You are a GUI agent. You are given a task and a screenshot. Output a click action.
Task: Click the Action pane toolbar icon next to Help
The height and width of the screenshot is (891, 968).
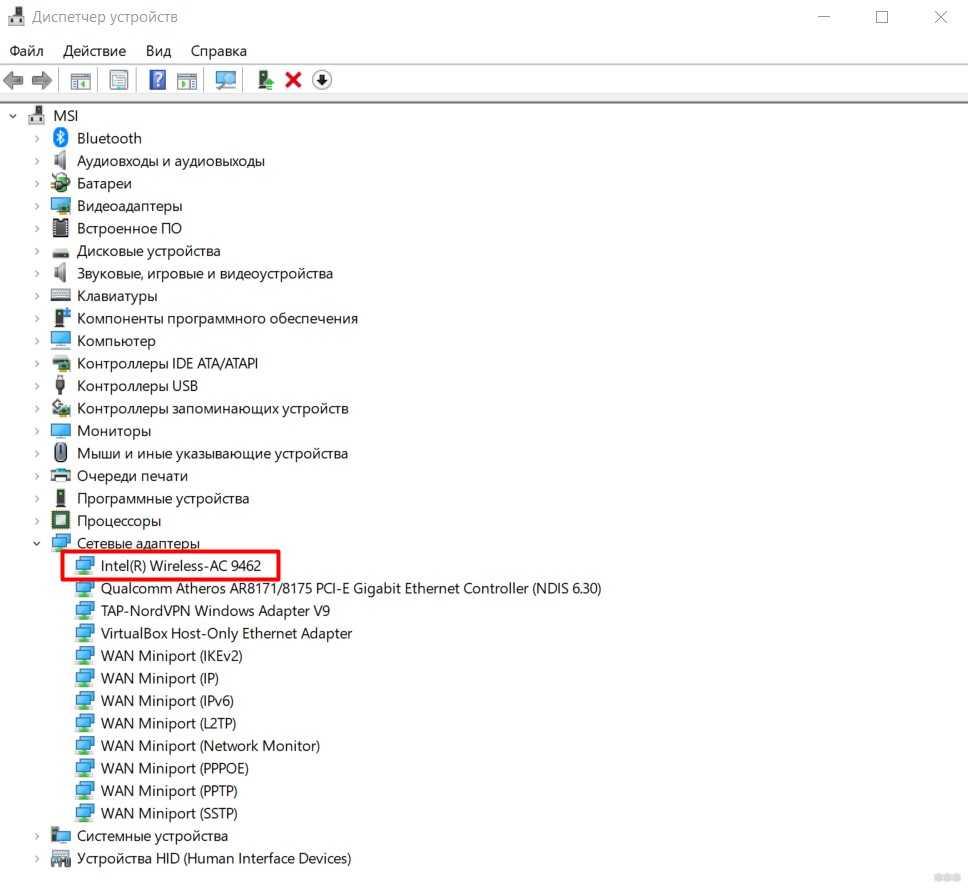tap(186, 81)
